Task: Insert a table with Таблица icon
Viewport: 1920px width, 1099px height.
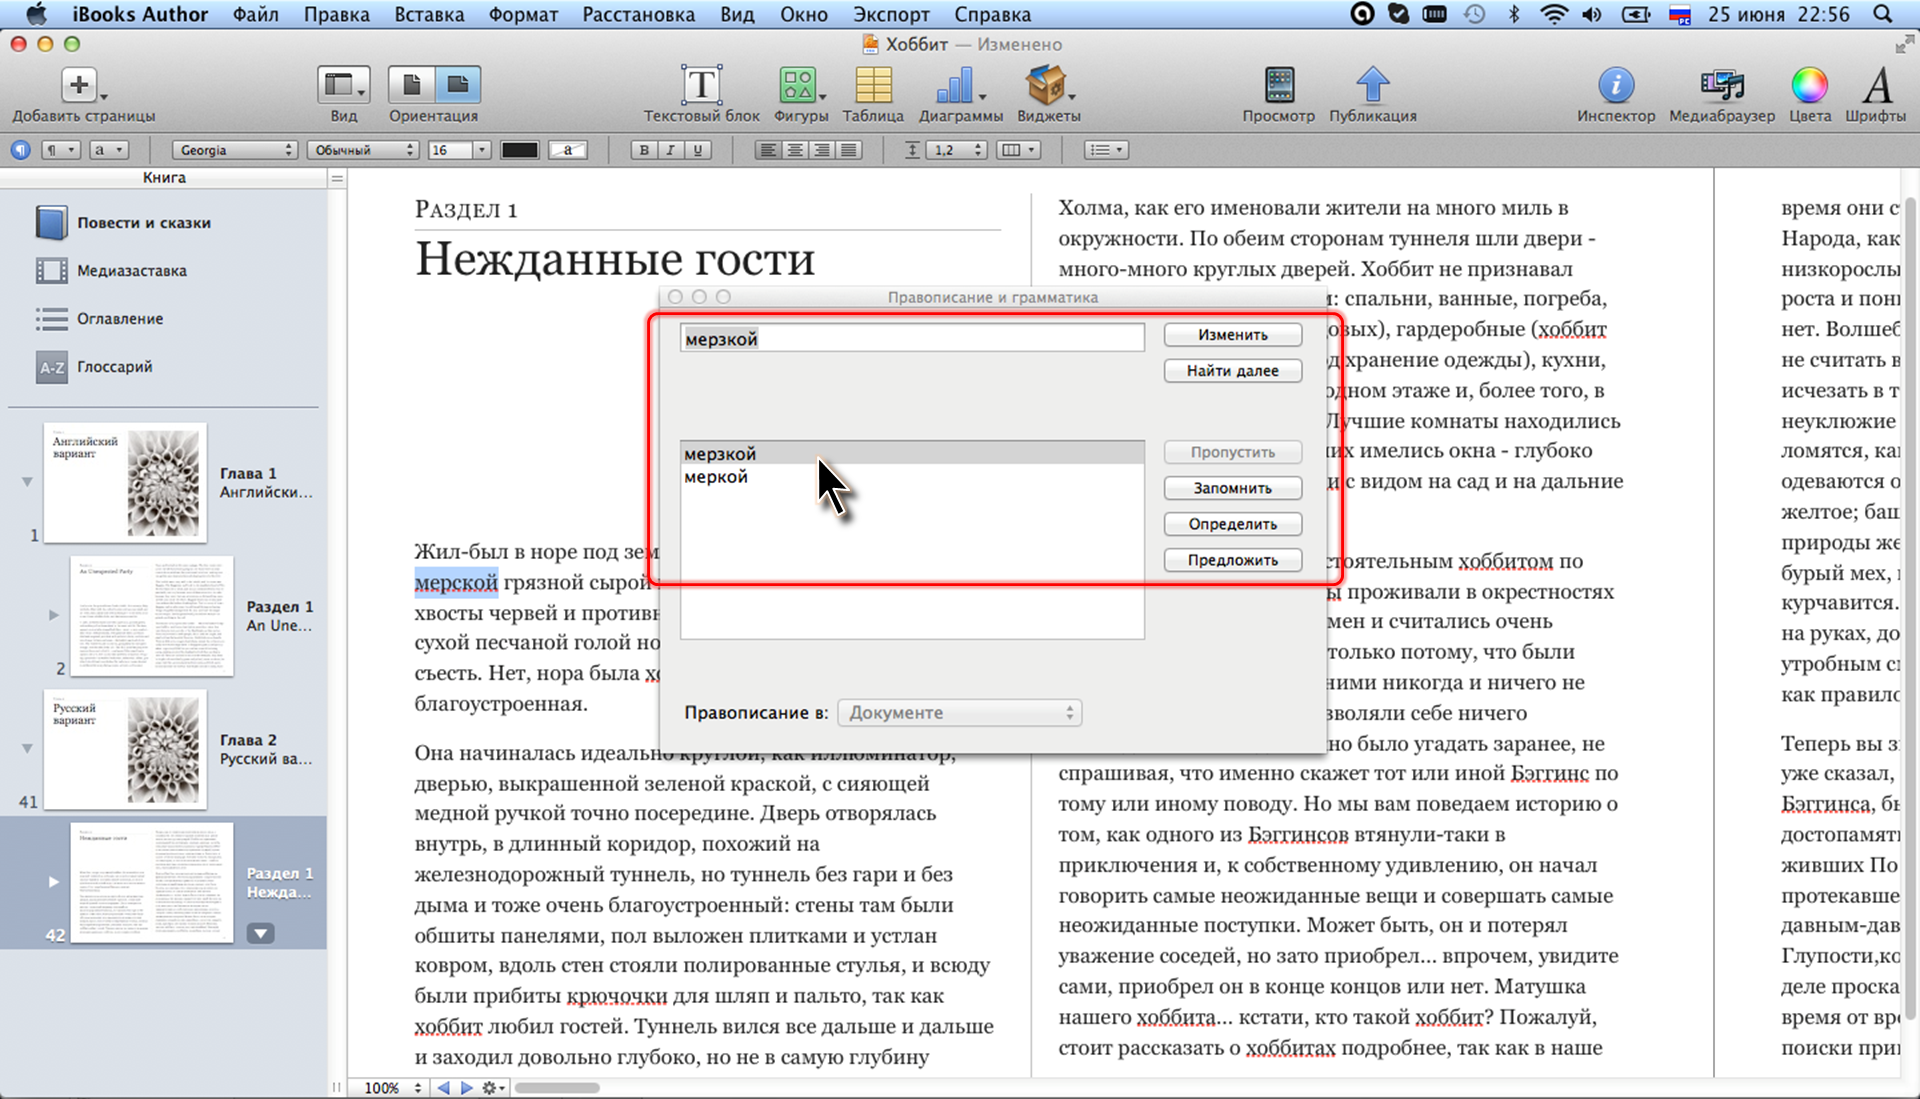Action: (873, 85)
